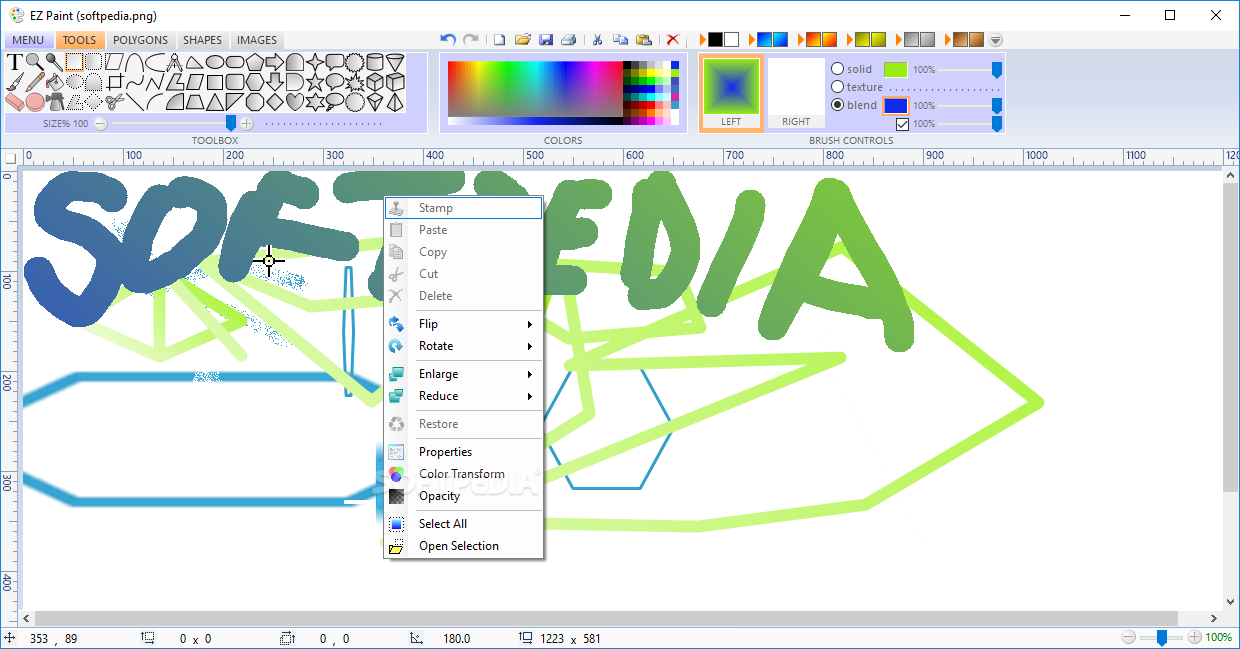Screen dimensions: 1240x649
Task: Choose the paint bucket fill tool
Action: [x=54, y=82]
